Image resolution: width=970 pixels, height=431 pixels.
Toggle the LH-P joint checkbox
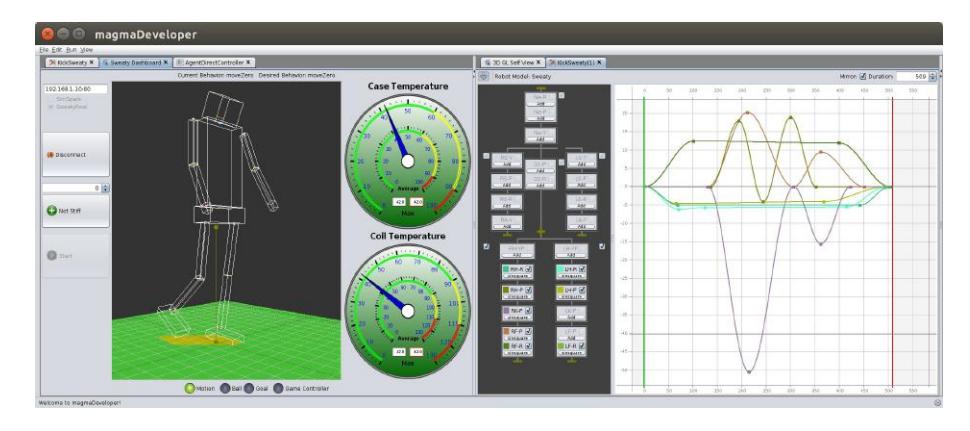(582, 289)
